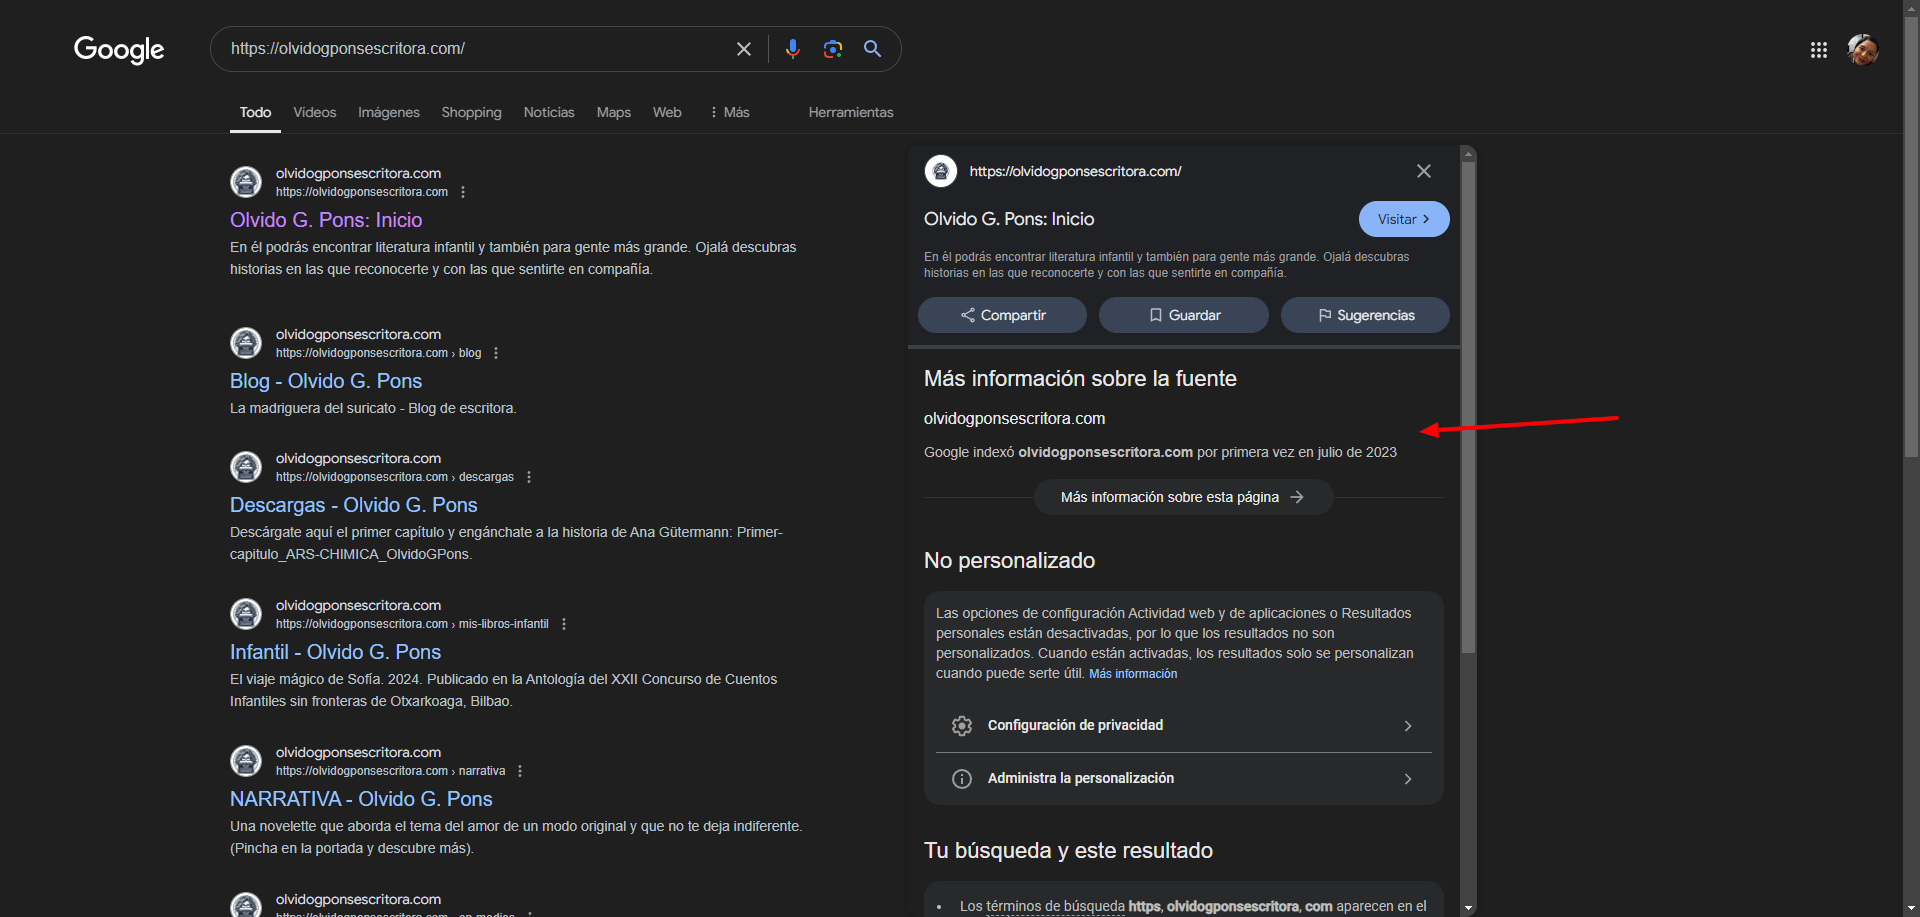Click the magnifier search icon

[873, 49]
